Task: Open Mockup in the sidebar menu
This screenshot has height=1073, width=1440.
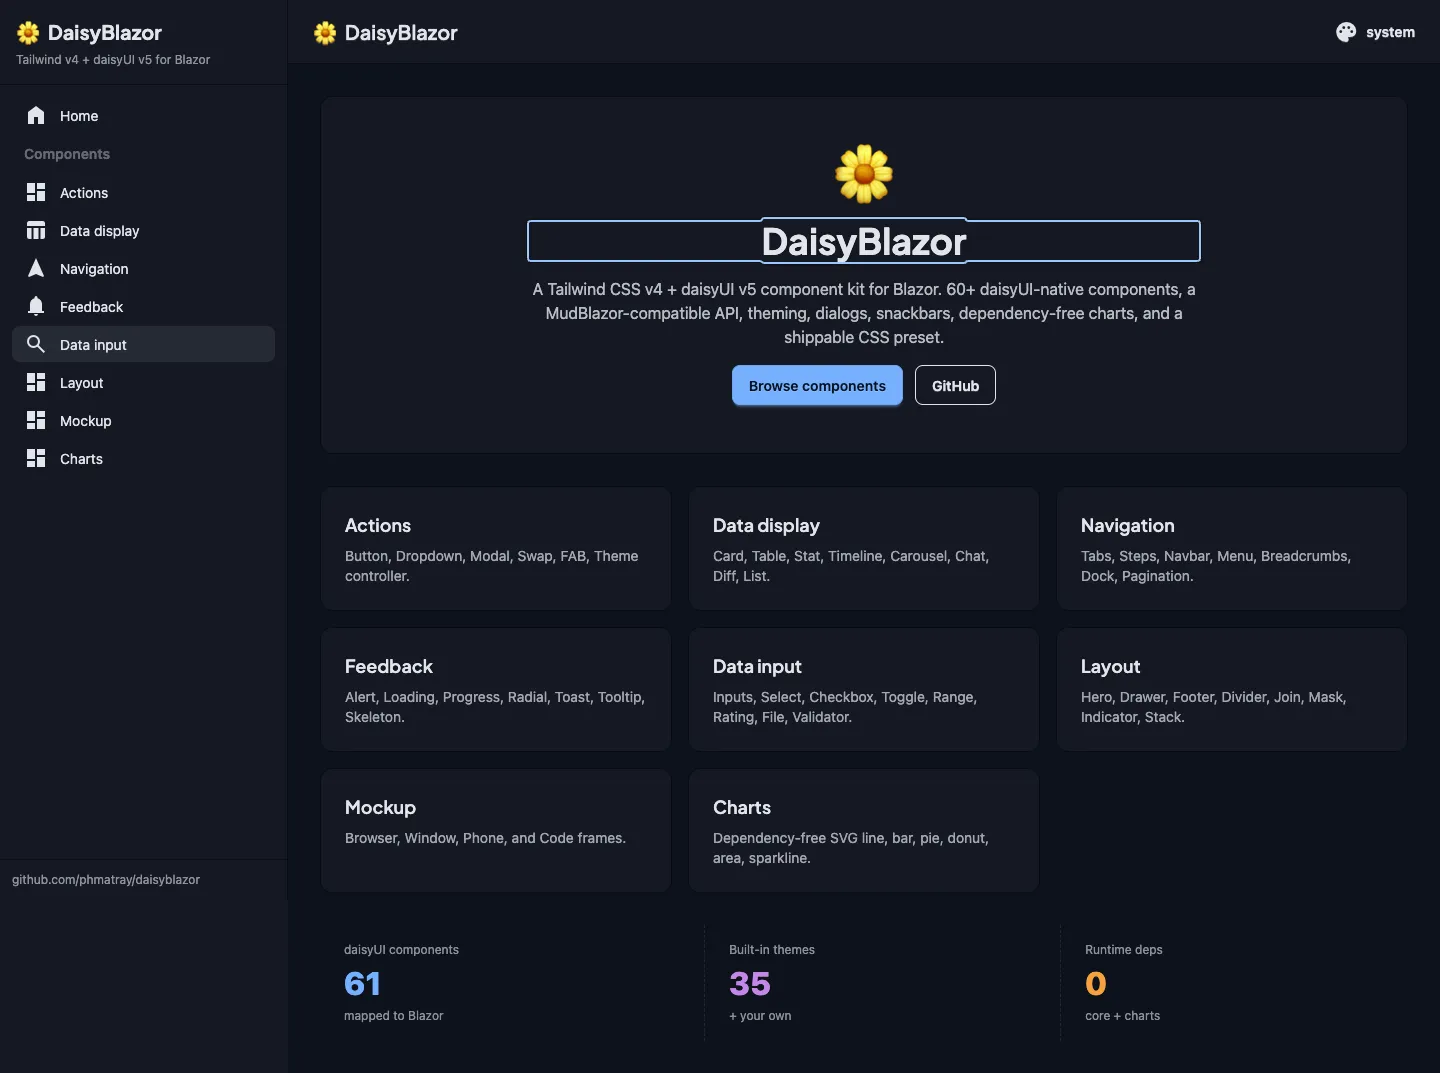Action: coord(143,421)
